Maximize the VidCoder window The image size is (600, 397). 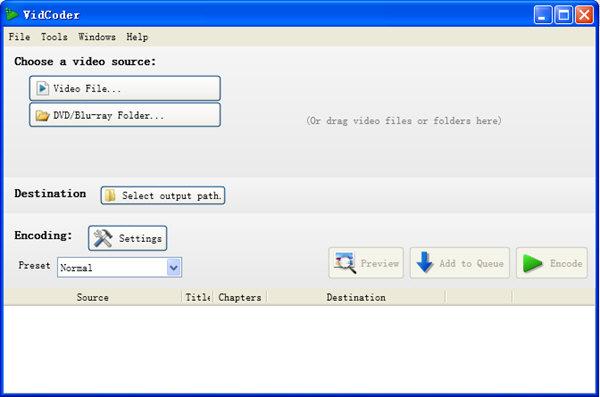[564, 15]
